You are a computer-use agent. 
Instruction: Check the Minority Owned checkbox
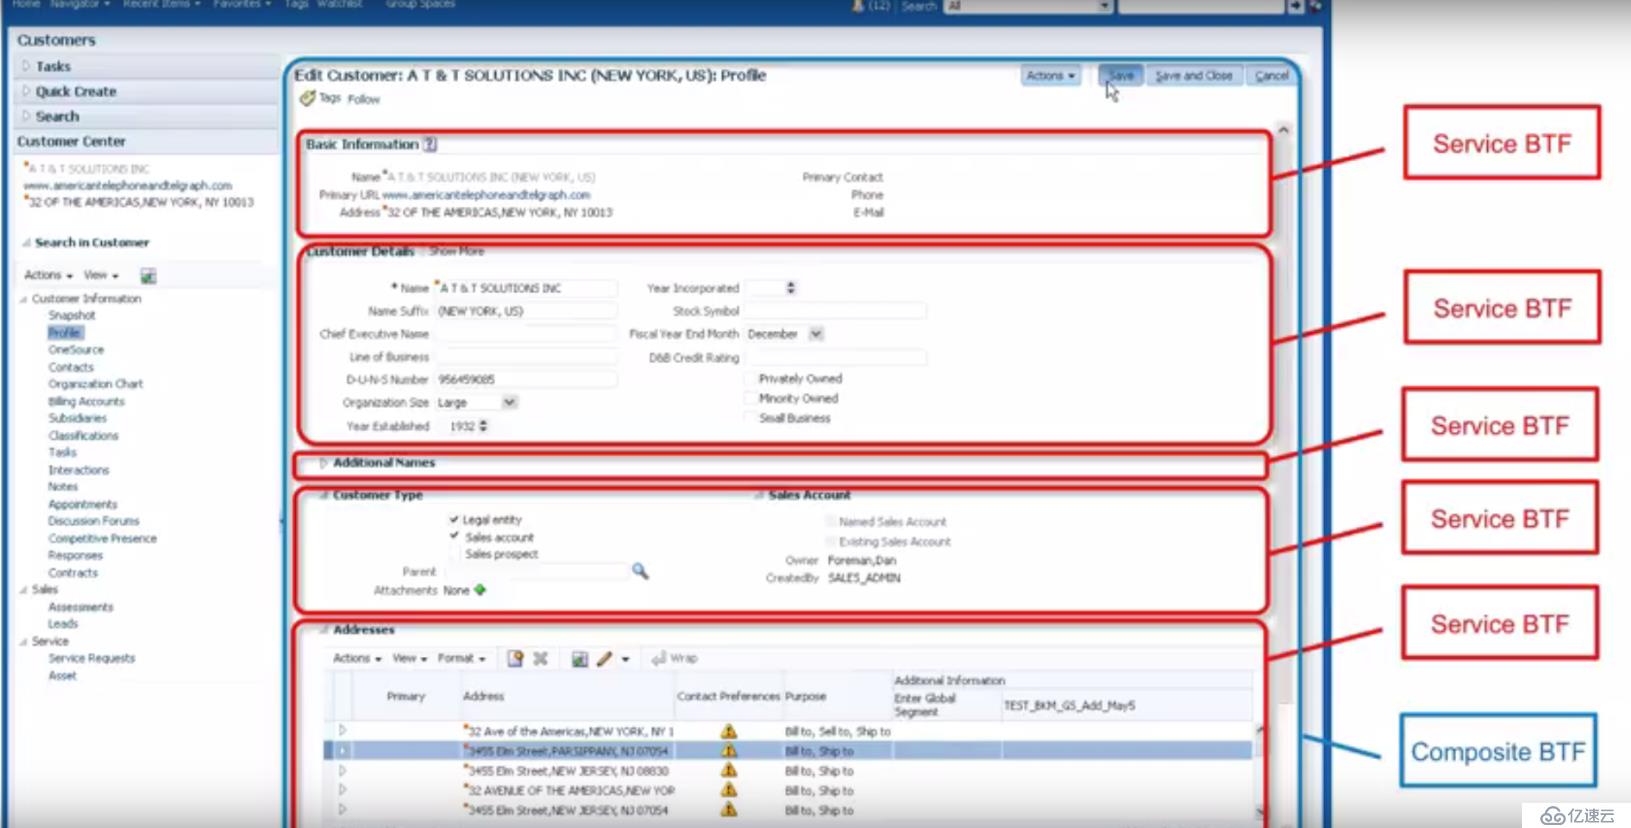click(x=749, y=398)
